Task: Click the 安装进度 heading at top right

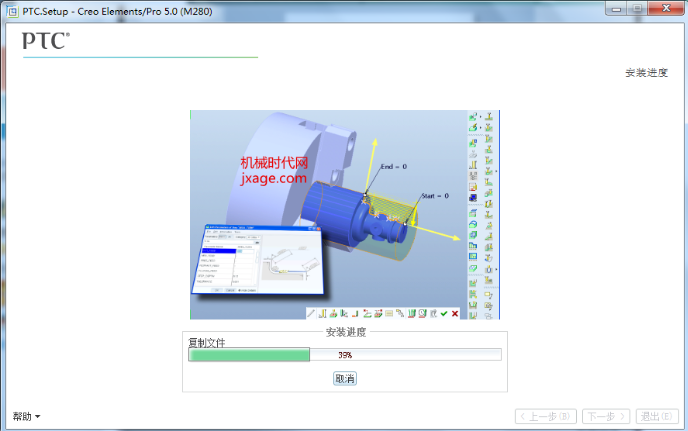Action: point(646,72)
